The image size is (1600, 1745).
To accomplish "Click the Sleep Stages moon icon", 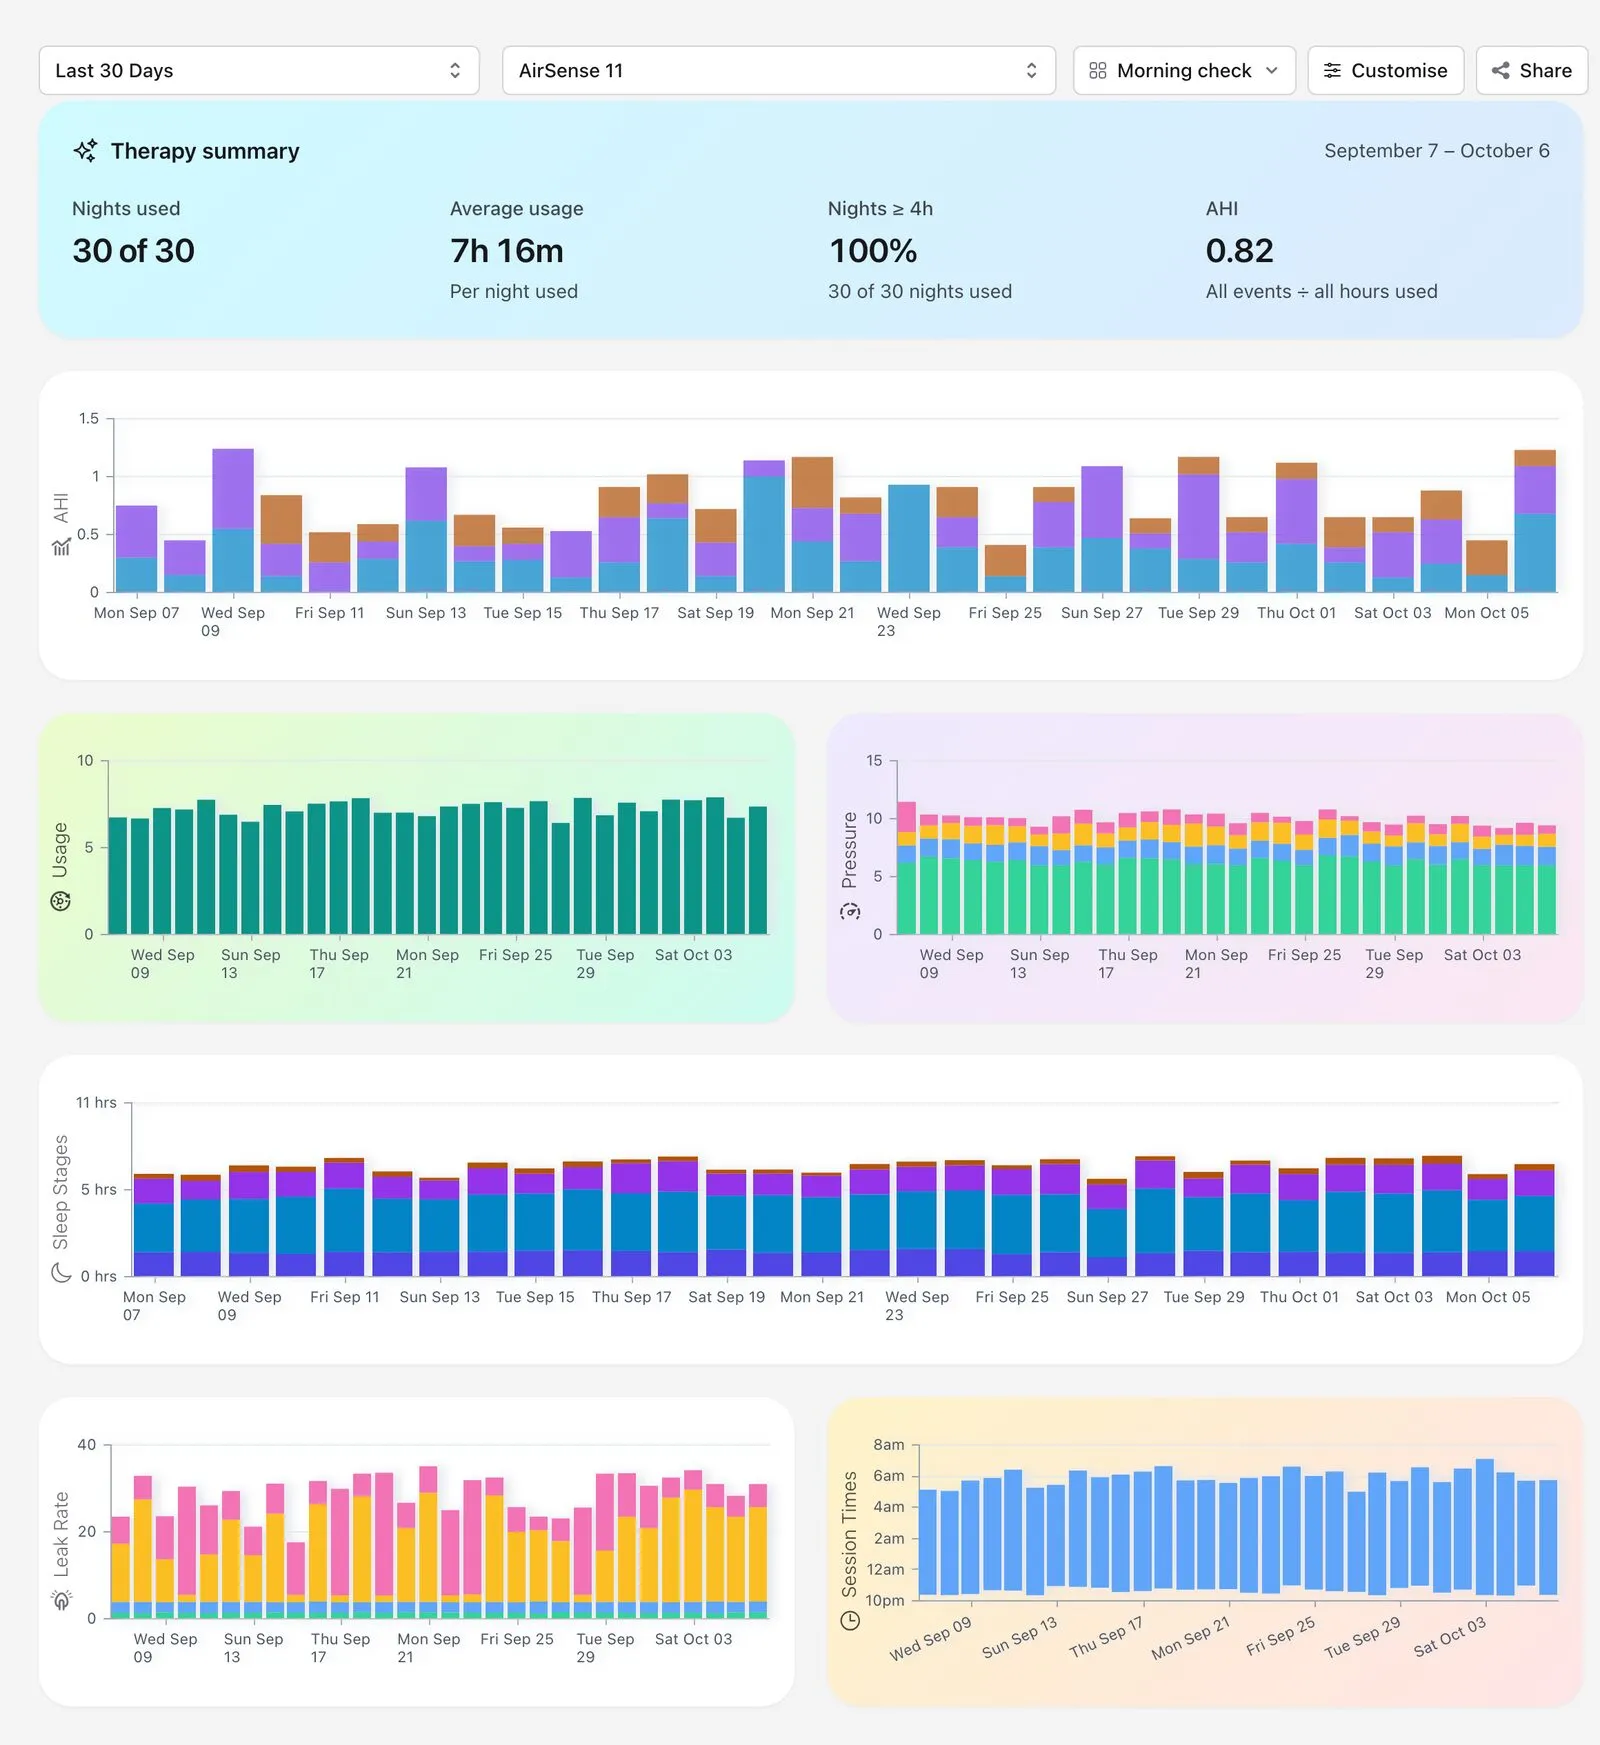I will [x=61, y=1272].
